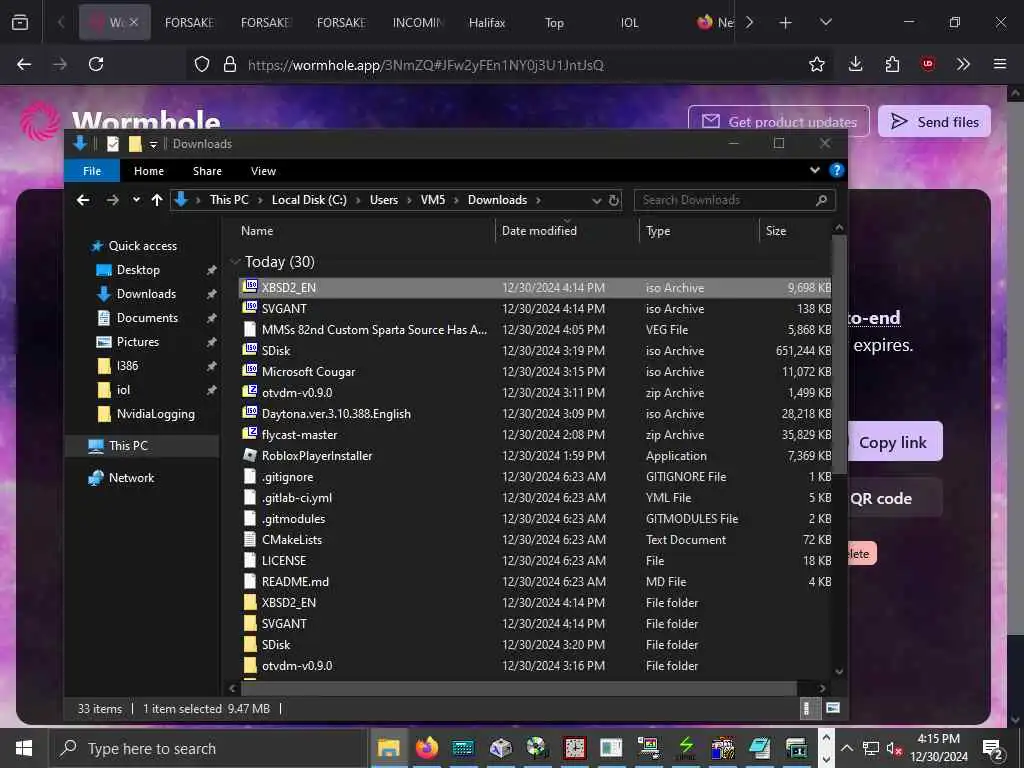1024x768 pixels.
Task: Select the flycast-master zip file
Action: point(534,434)
